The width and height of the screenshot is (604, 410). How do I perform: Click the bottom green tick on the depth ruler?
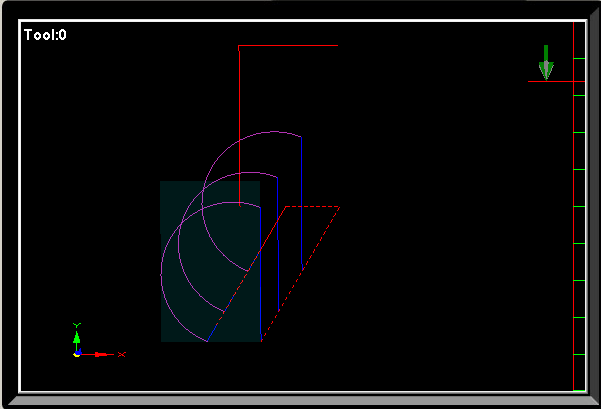[x=577, y=354]
